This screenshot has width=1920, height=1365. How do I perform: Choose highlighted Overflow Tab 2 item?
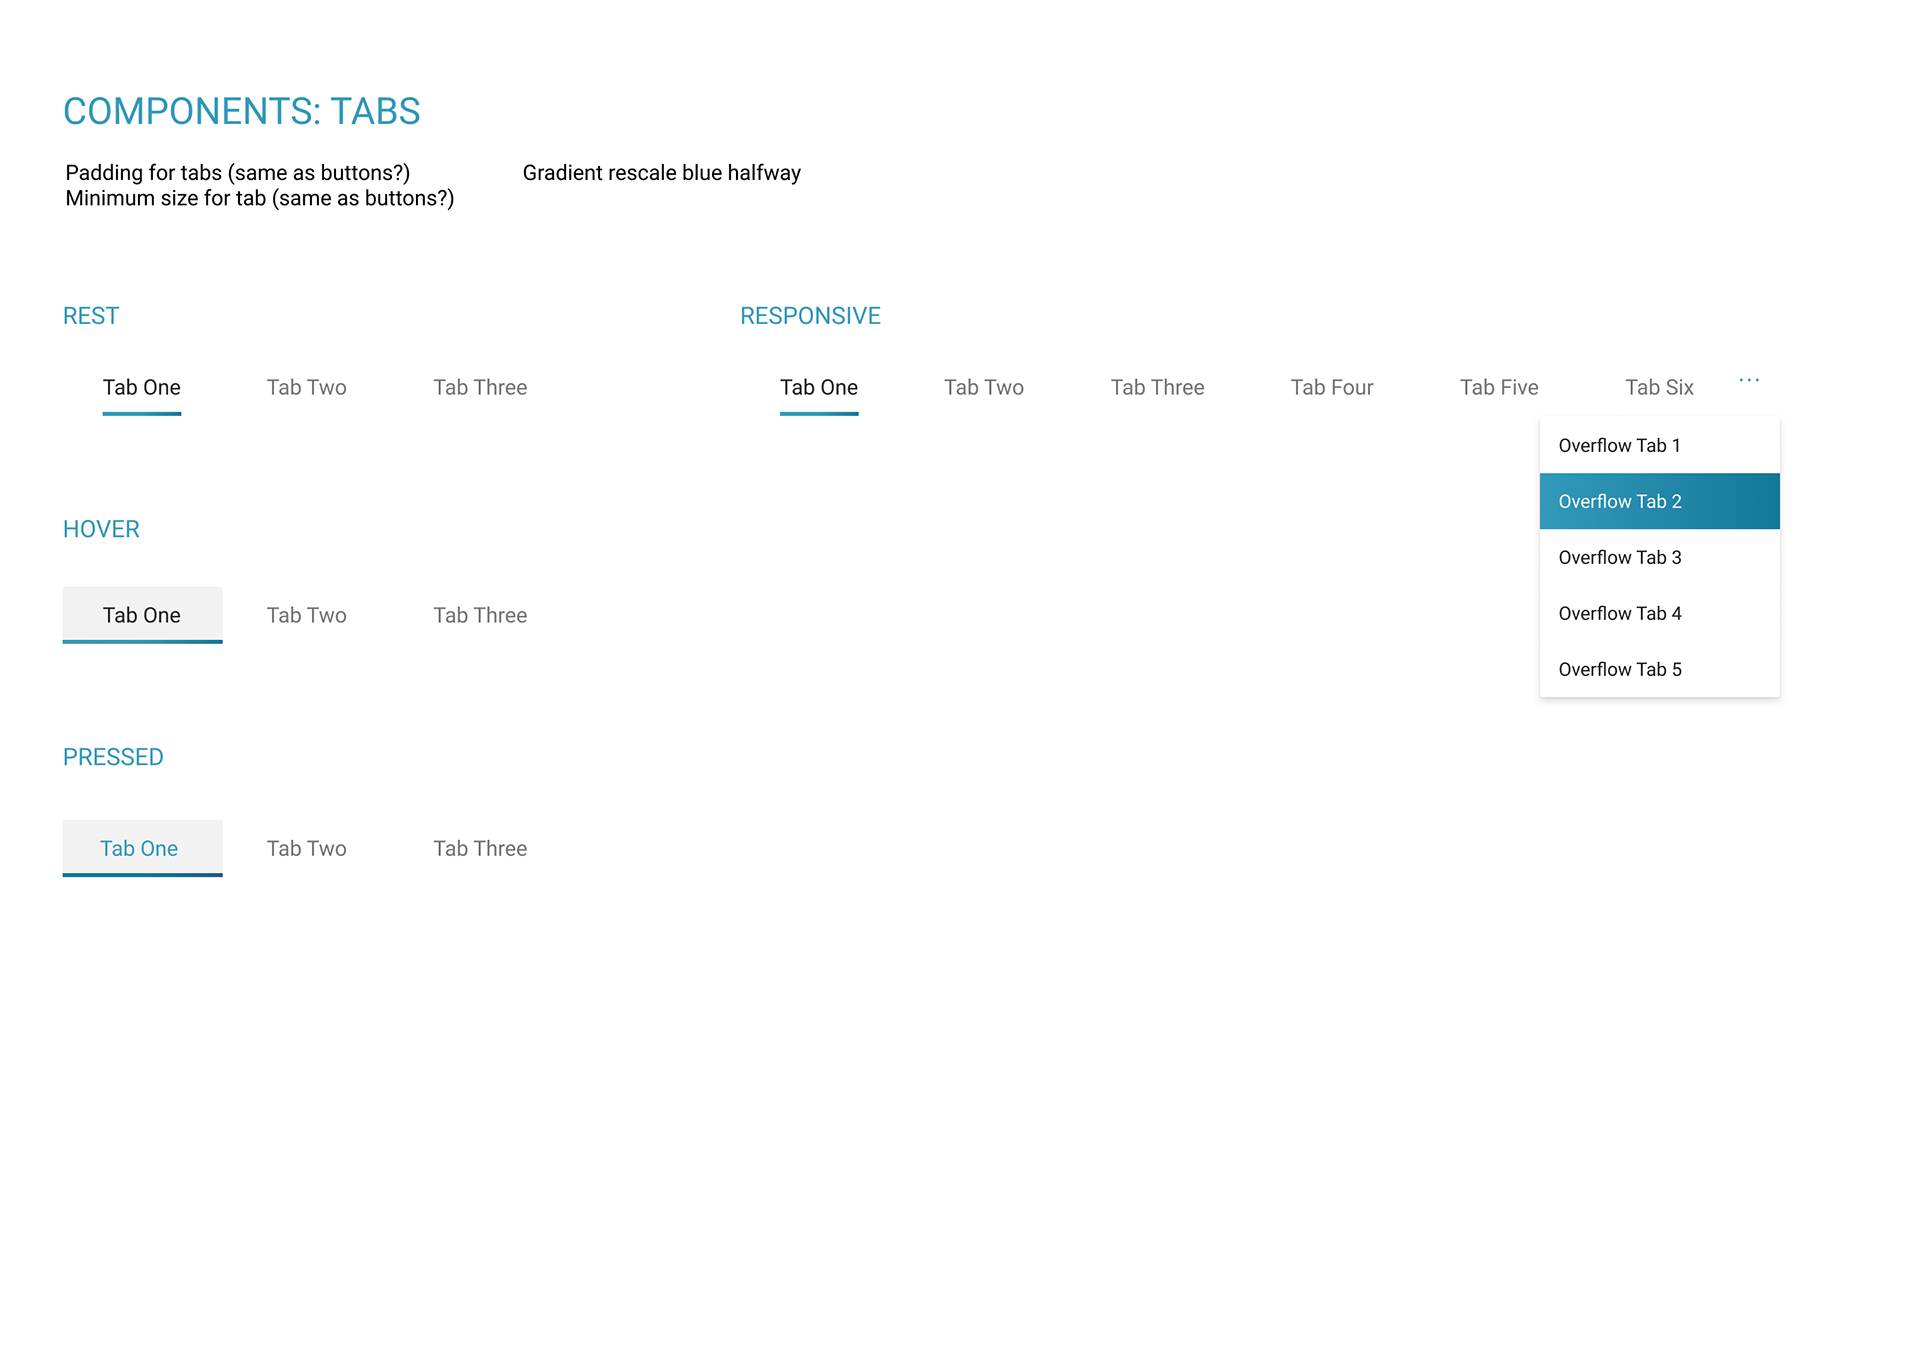pos(1660,501)
